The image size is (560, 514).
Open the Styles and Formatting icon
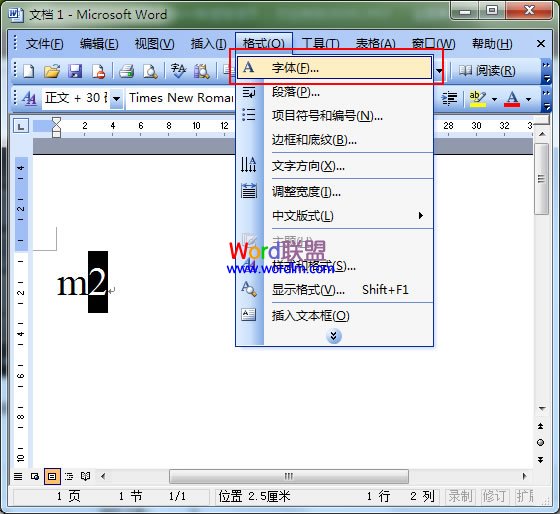click(x=29, y=98)
